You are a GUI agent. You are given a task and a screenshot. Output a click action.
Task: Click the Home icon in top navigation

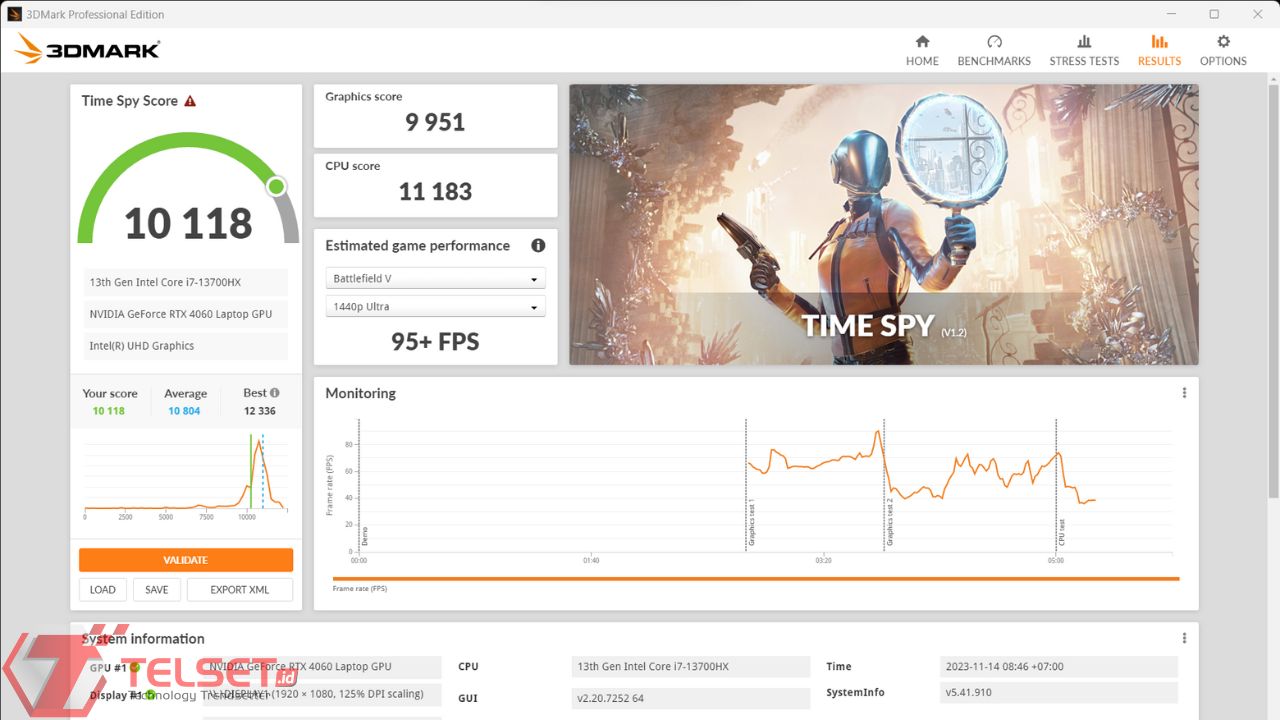coord(922,42)
